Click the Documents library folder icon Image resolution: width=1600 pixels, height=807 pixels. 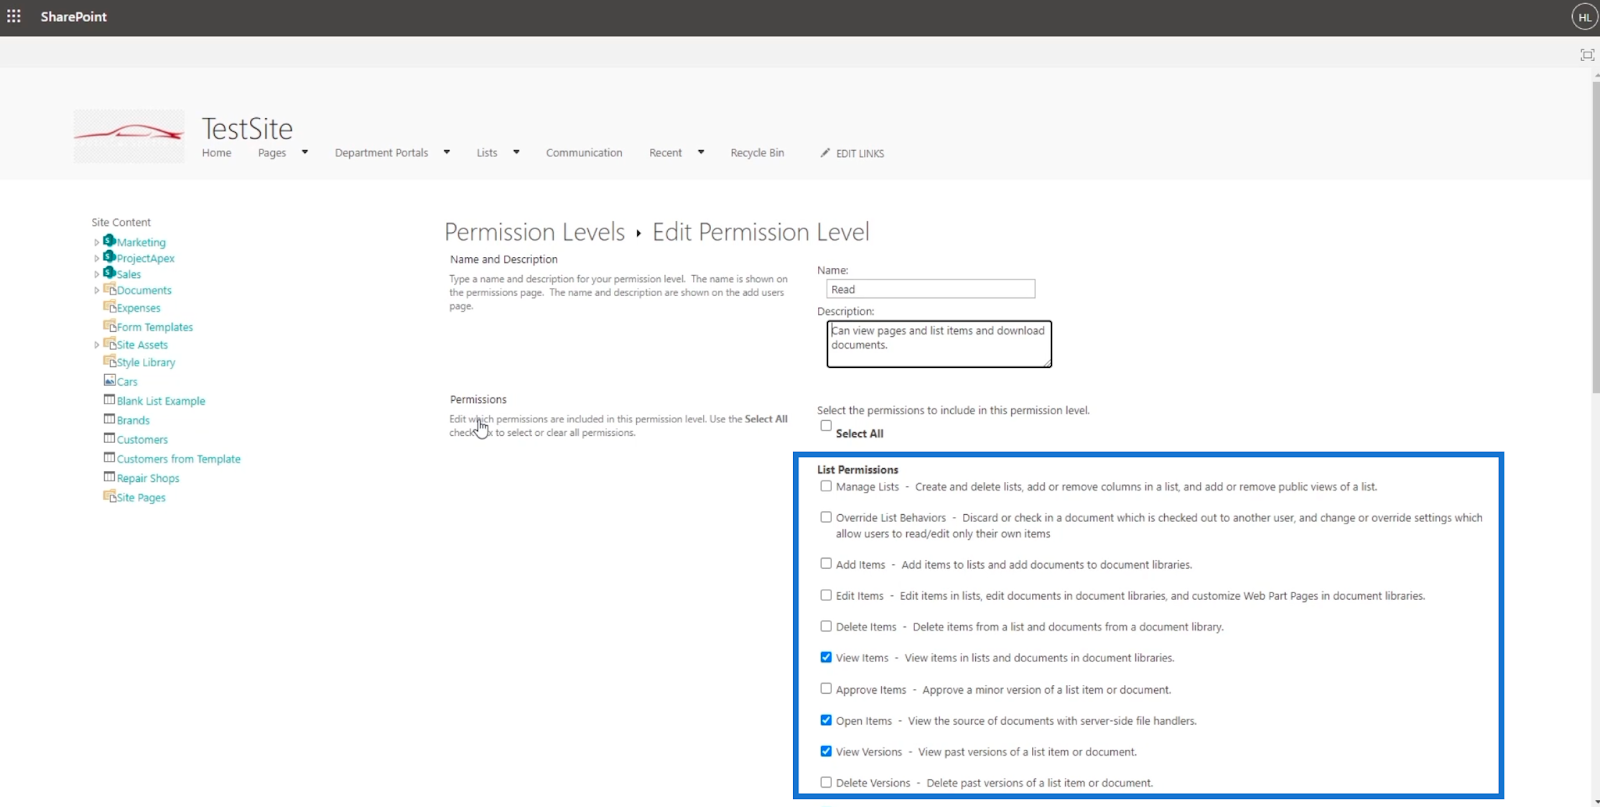110,289
